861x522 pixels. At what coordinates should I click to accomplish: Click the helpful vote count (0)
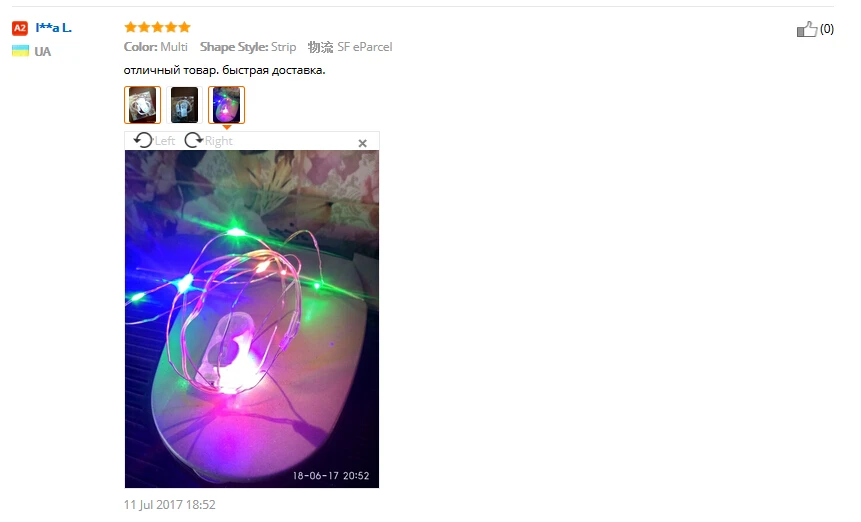pyautogui.click(x=827, y=29)
